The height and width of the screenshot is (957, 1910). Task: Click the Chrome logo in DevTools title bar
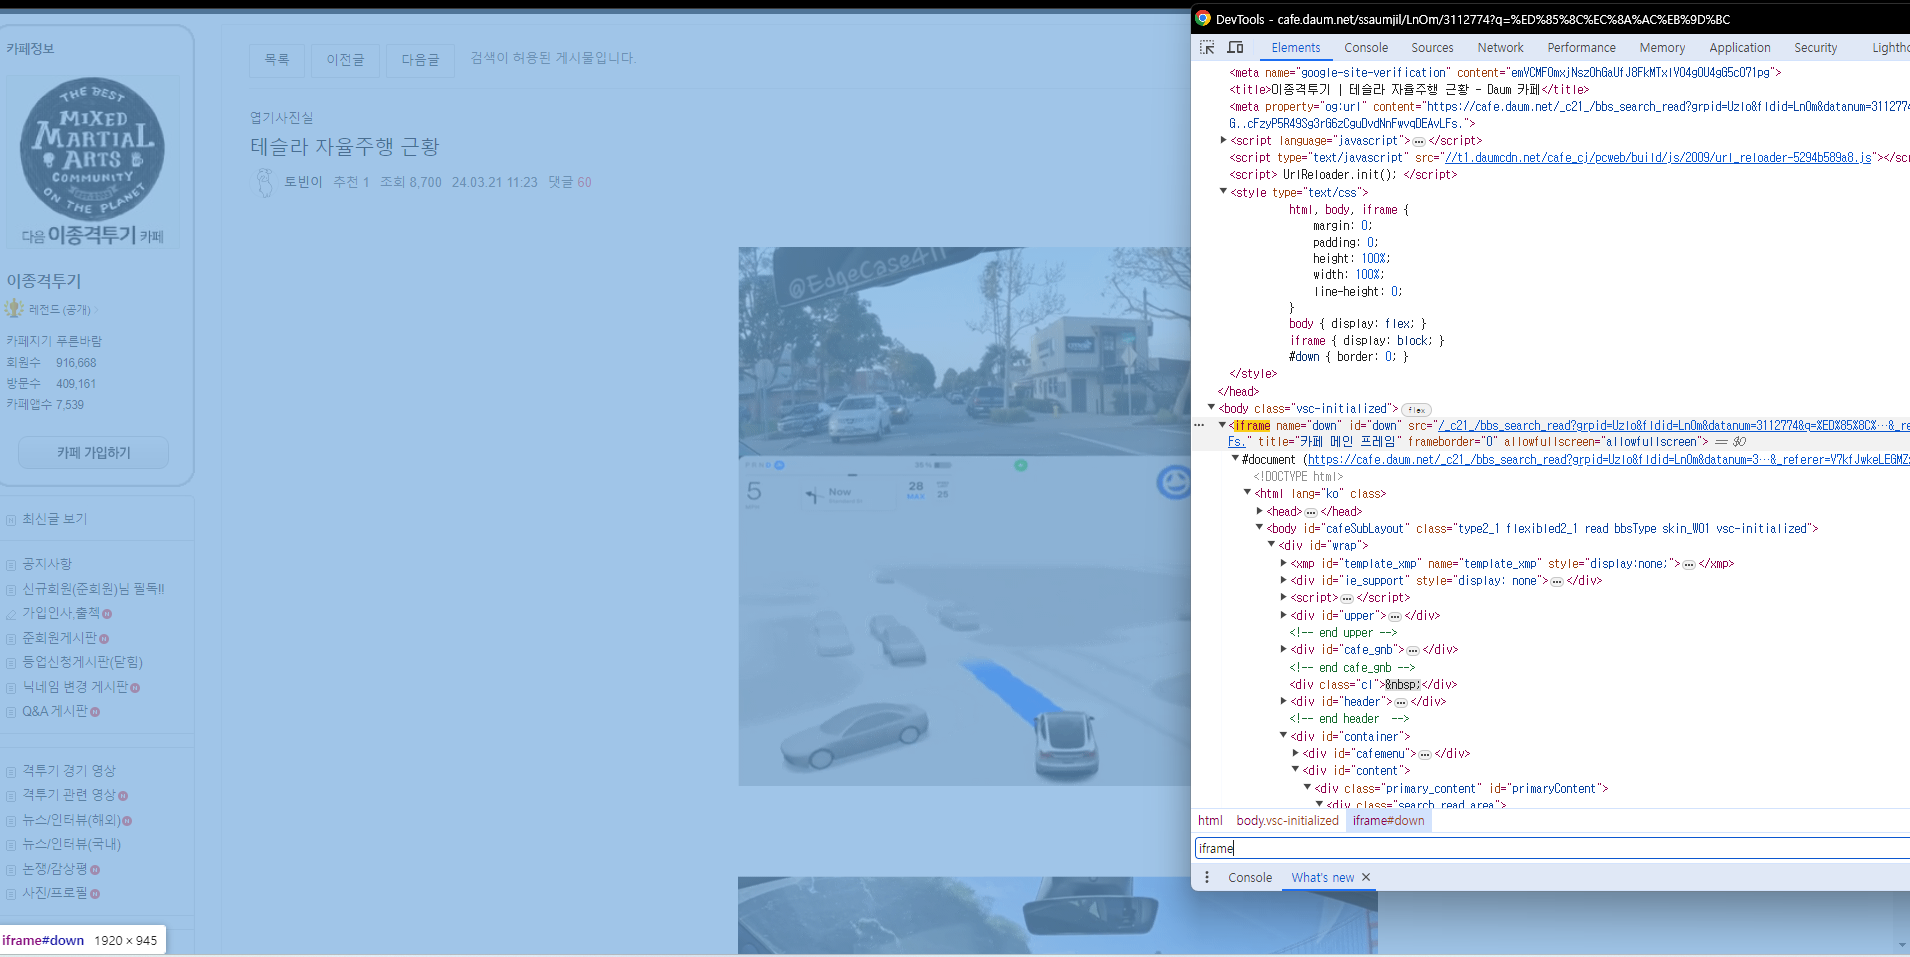pos(1203,18)
